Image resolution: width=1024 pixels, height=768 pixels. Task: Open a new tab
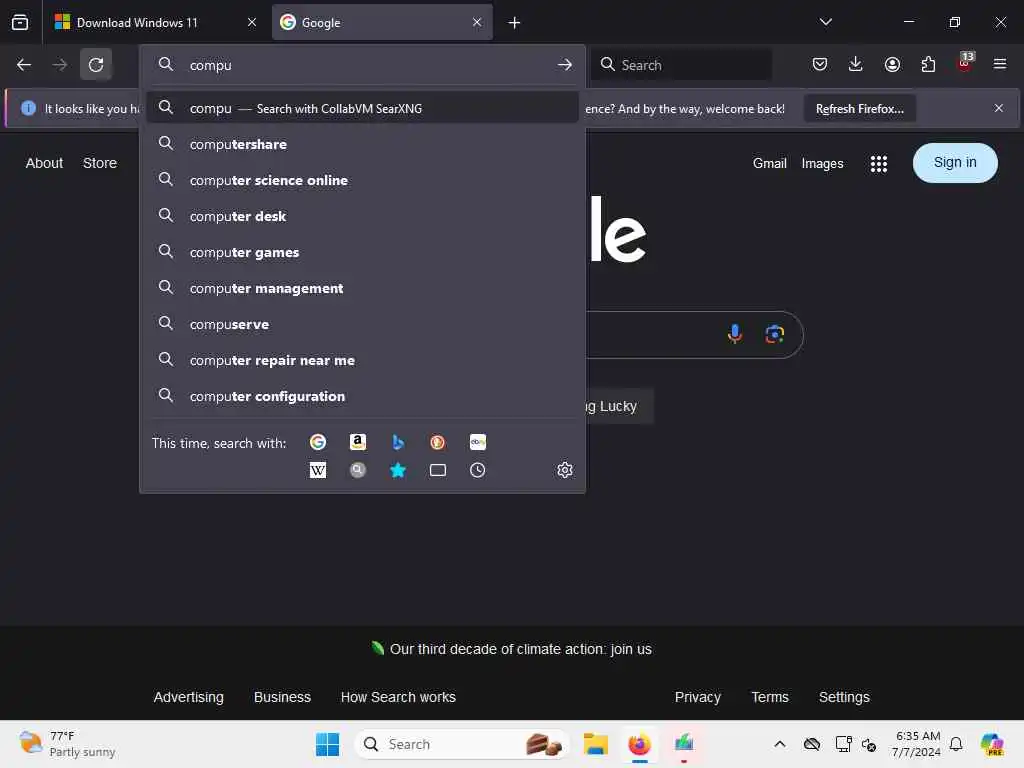(x=515, y=23)
